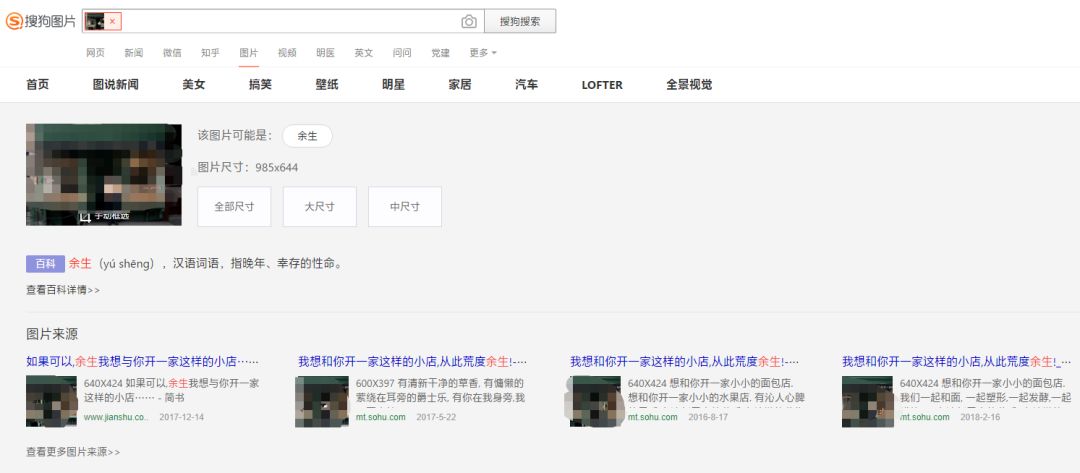1080x473 pixels.
Task: Filter by 大尺寸 image size
Action: click(319, 207)
